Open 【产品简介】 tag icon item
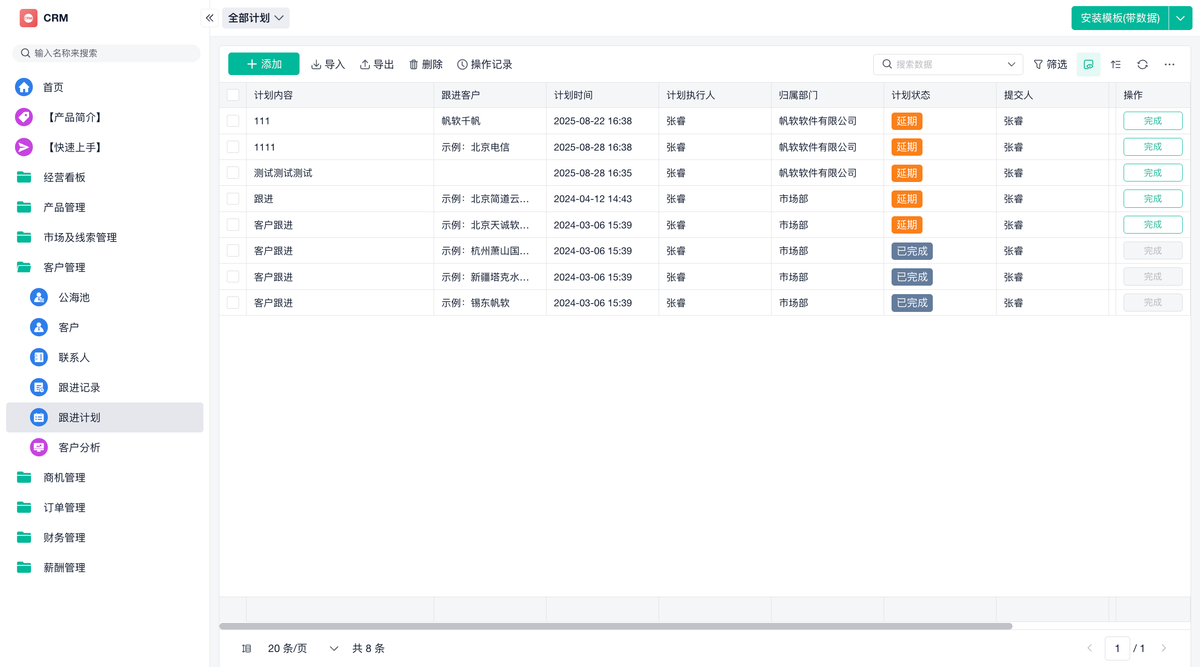 point(24,117)
